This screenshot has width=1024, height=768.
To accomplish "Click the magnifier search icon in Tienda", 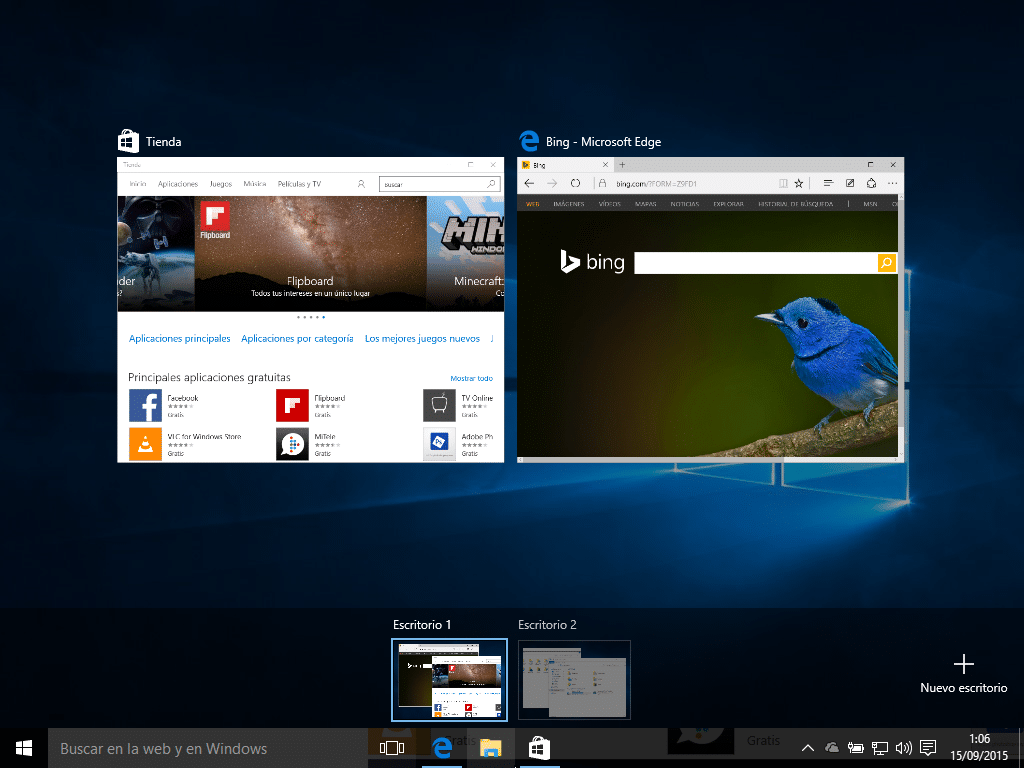I will 491,184.
